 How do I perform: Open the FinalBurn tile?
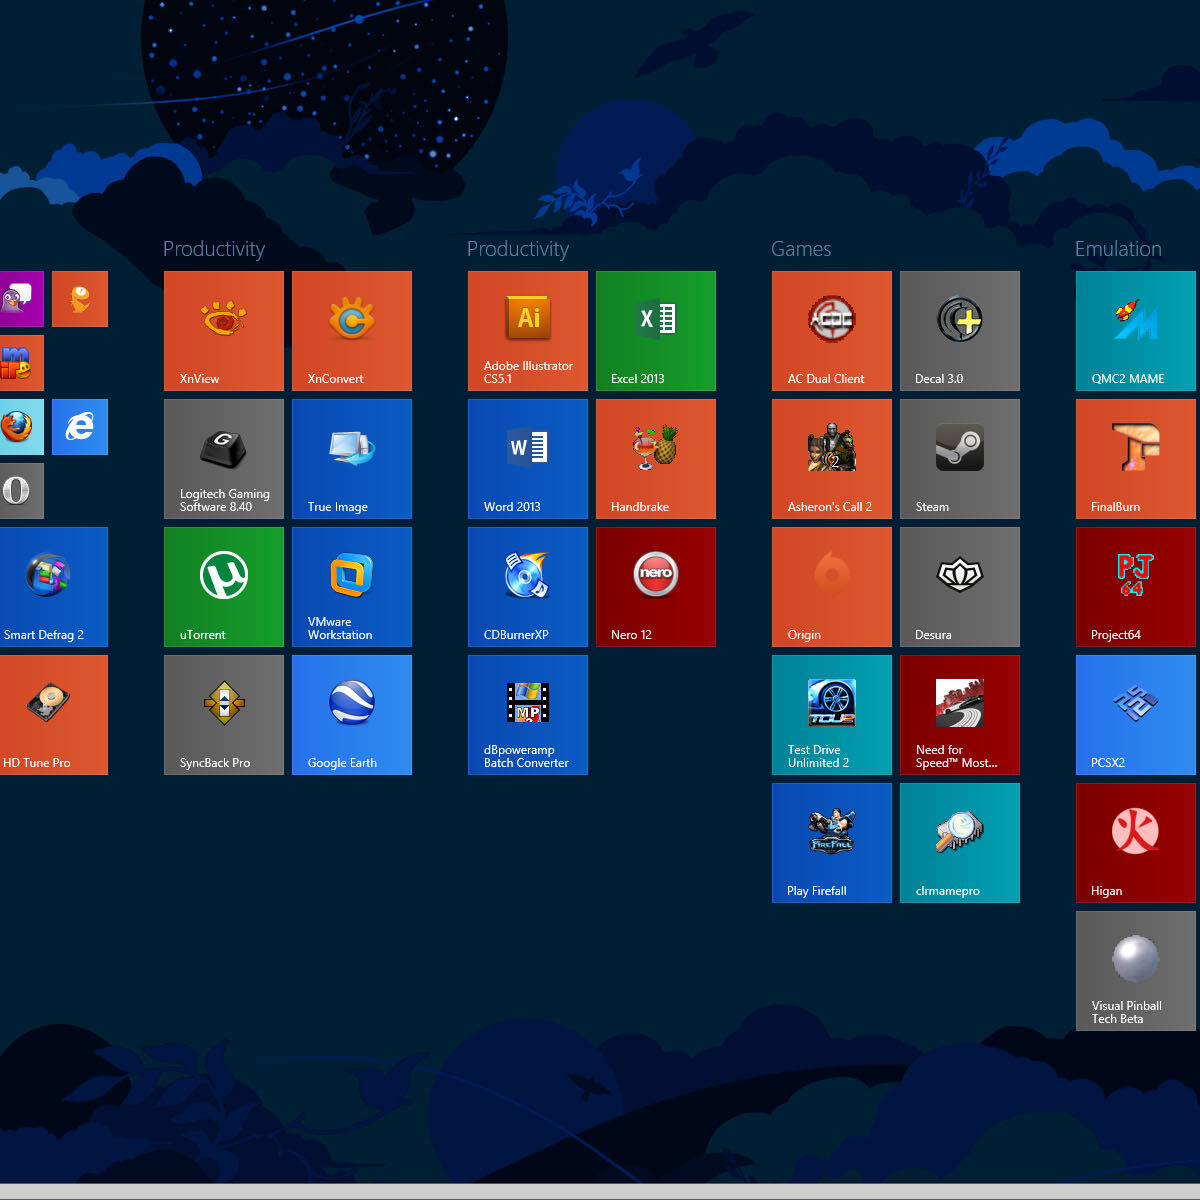tap(1136, 459)
